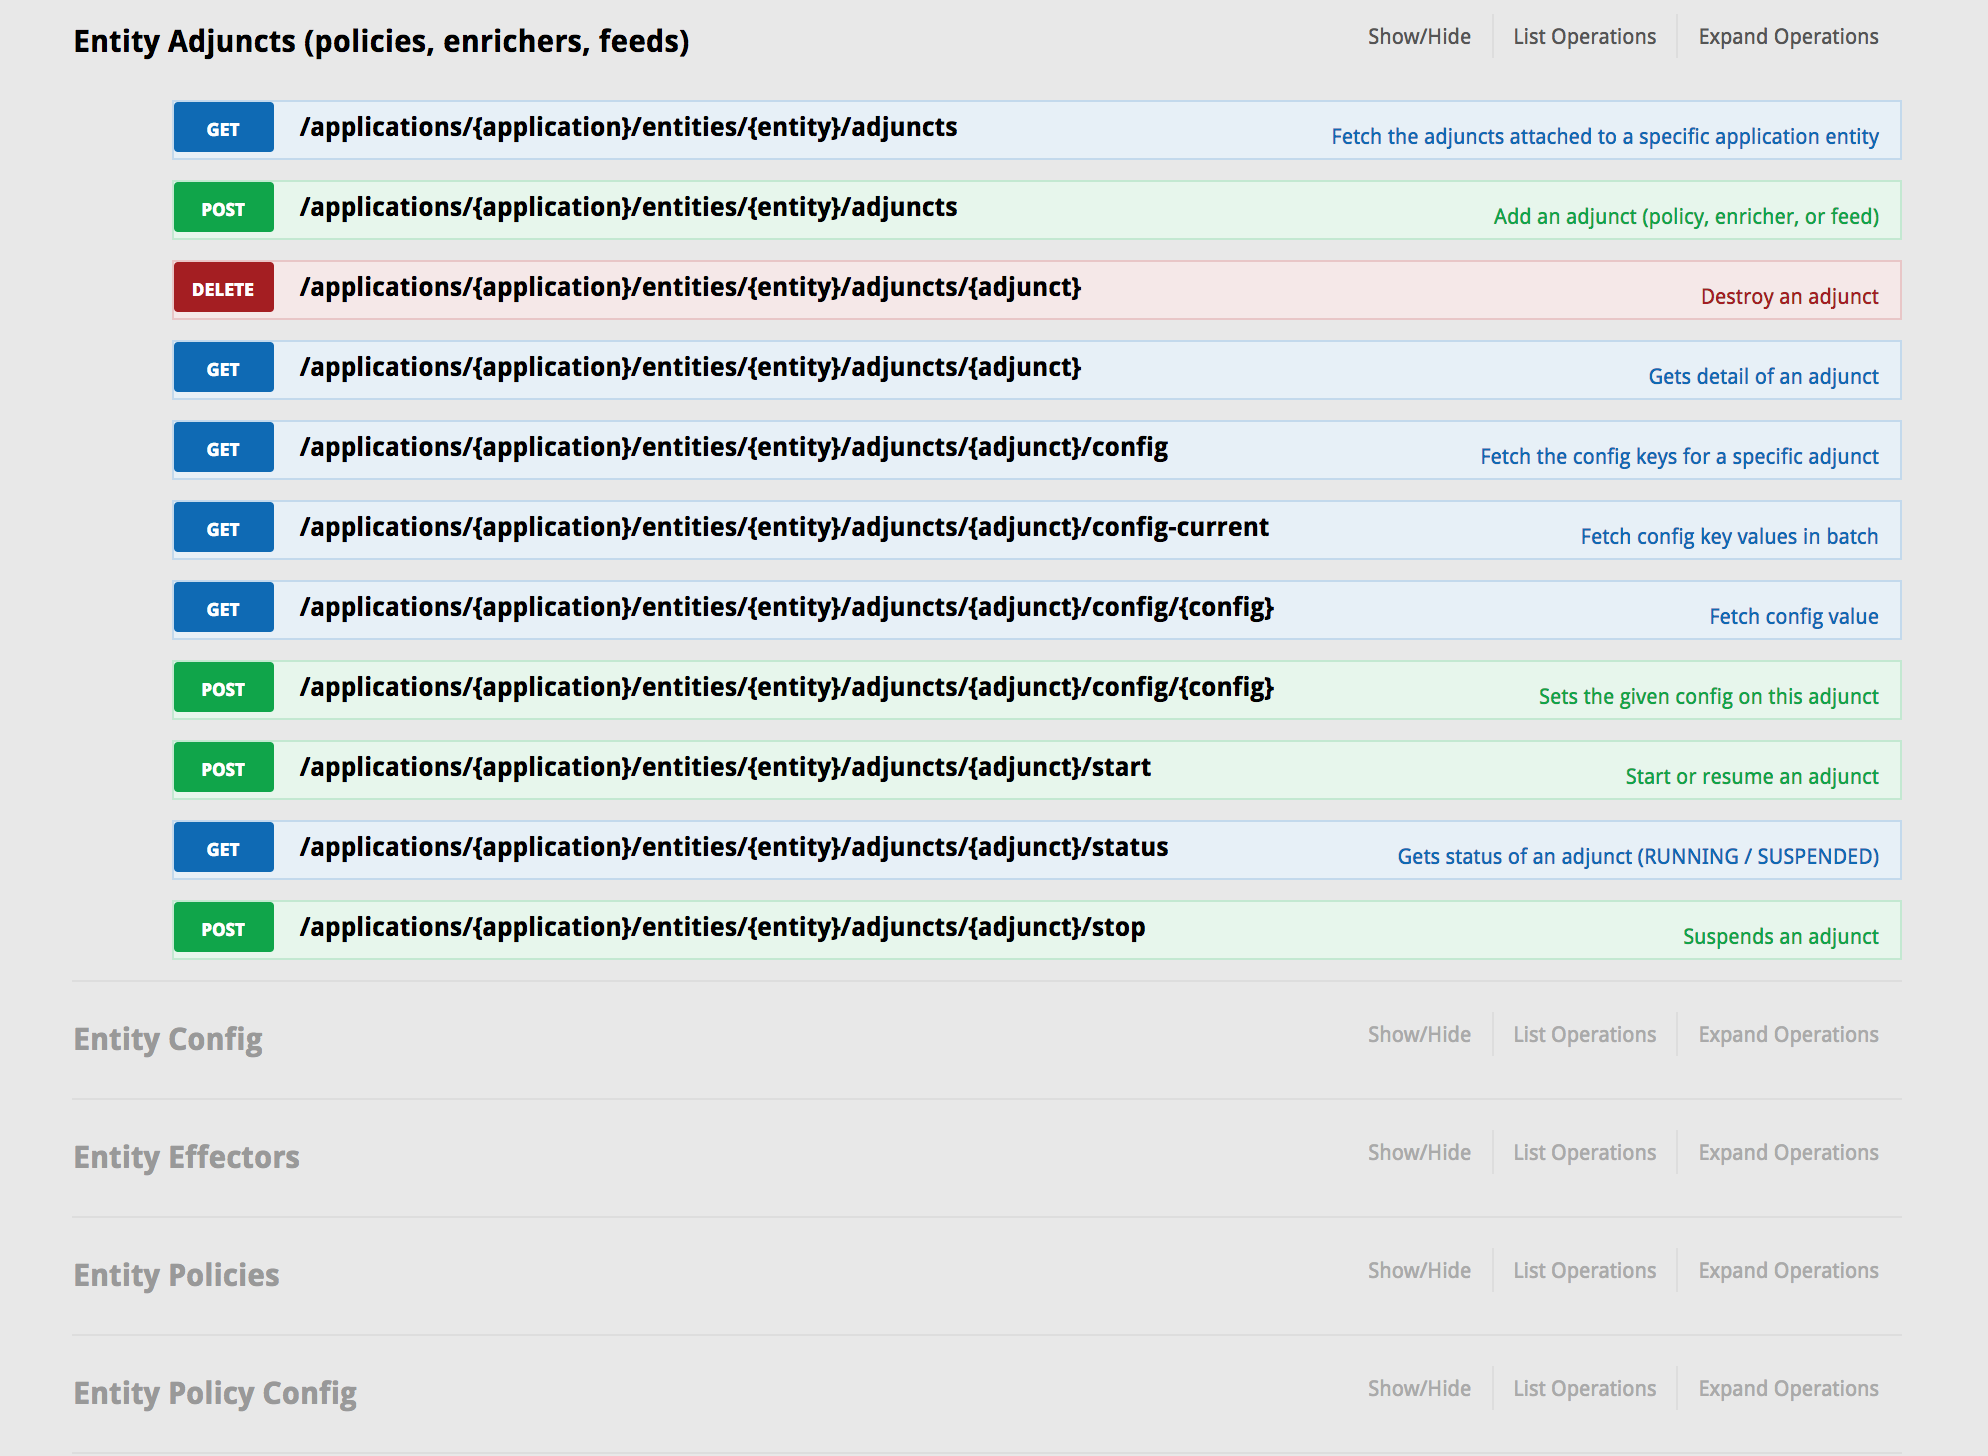Click POST badge for add adjunct endpoint
Screen dimensions: 1988x1456
point(223,208)
